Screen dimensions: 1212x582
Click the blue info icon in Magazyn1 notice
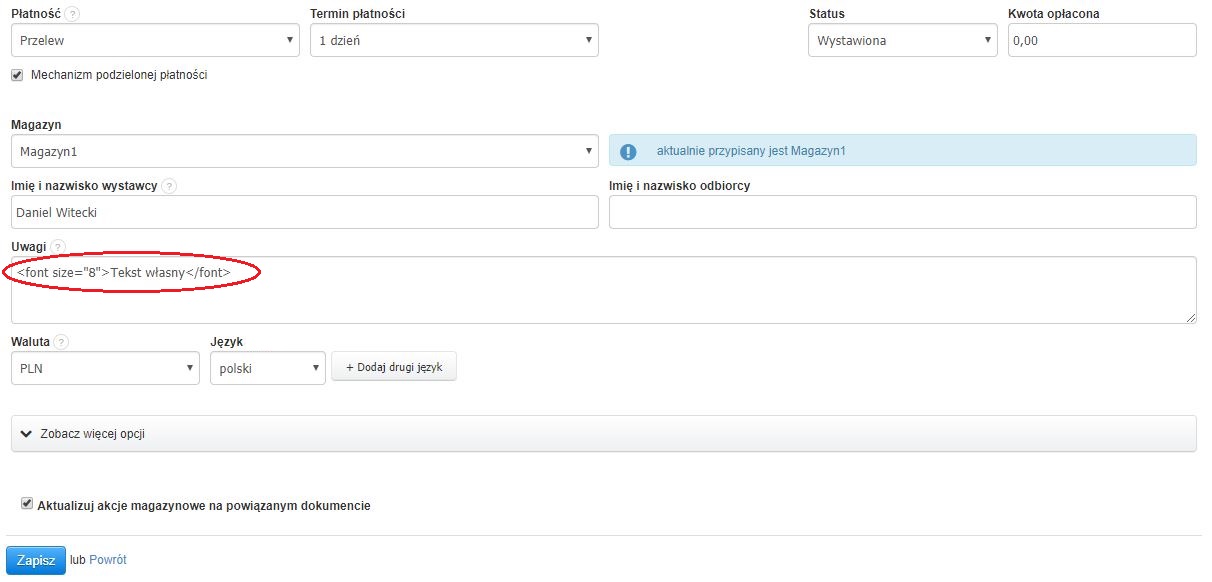(x=628, y=151)
